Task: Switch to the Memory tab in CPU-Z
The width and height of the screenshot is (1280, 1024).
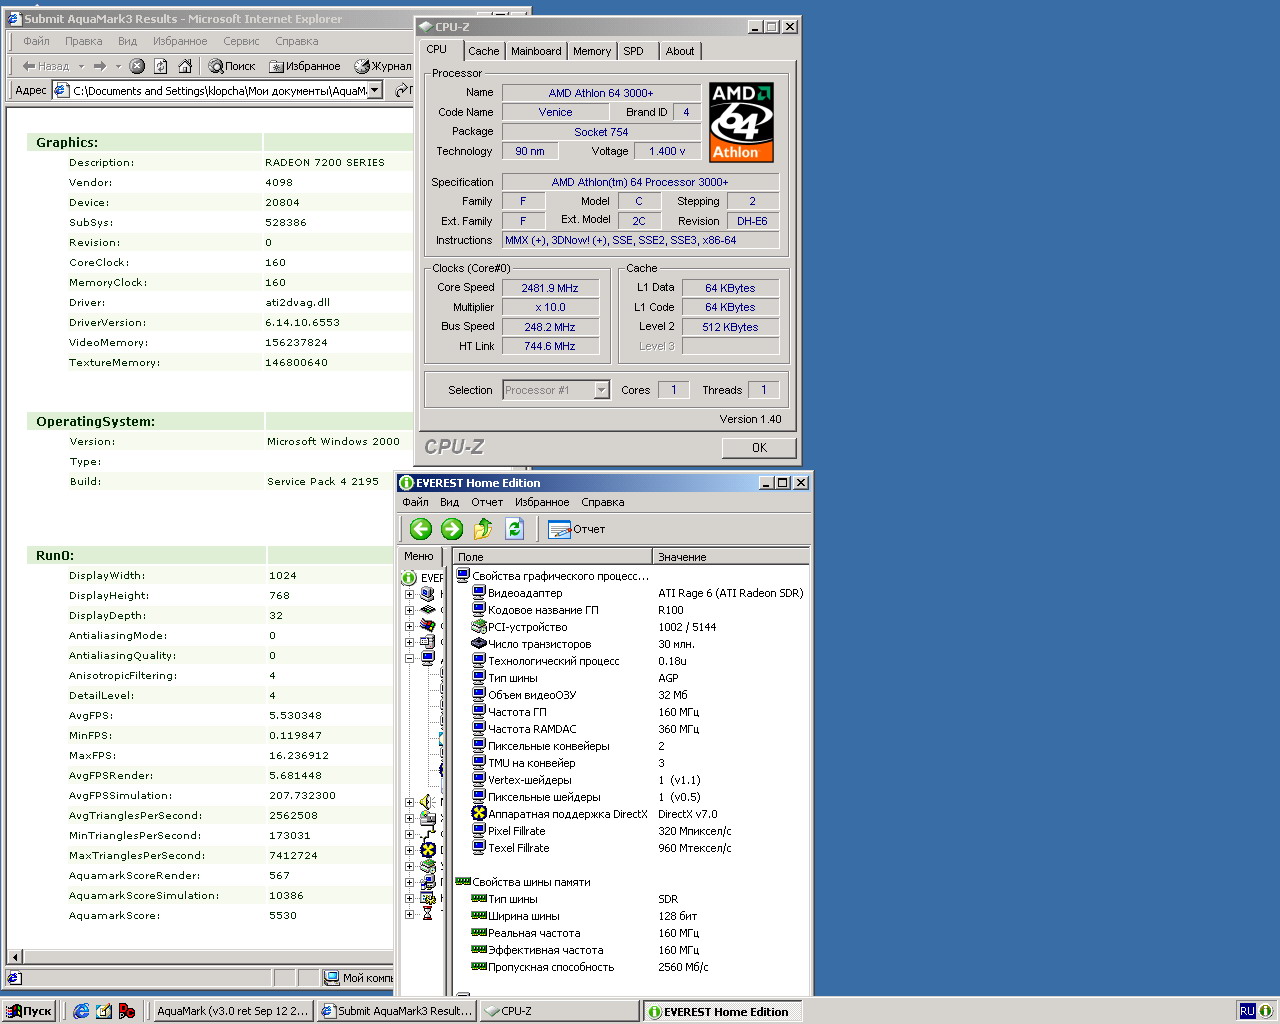Action: (x=592, y=51)
